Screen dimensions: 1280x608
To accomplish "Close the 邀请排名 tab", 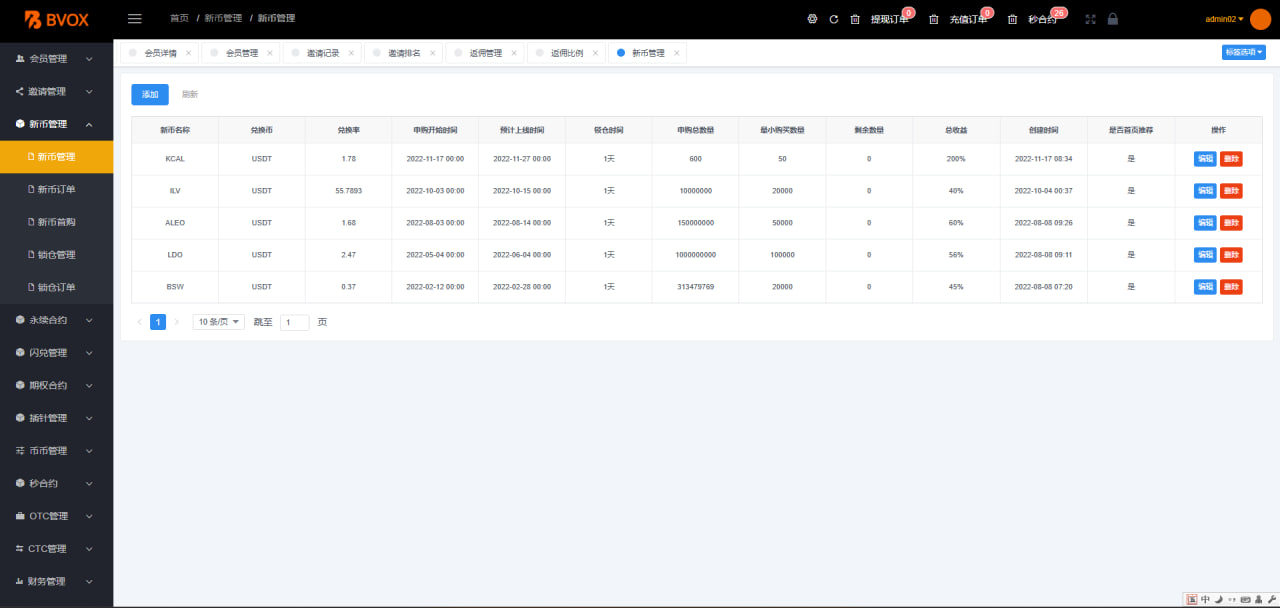I will tap(432, 53).
